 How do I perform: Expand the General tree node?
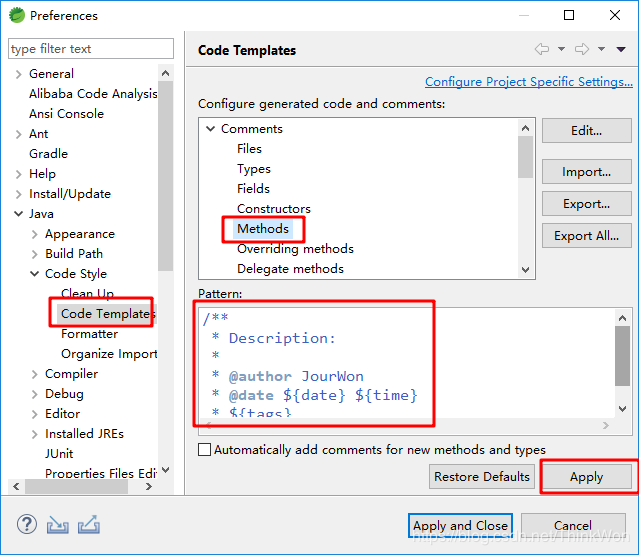[18, 74]
